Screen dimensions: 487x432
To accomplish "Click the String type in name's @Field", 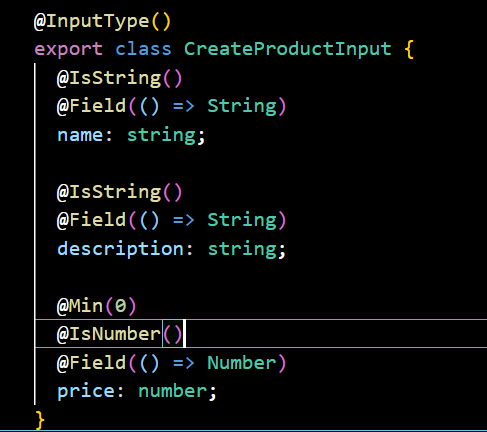I will pyautogui.click(x=242, y=107).
